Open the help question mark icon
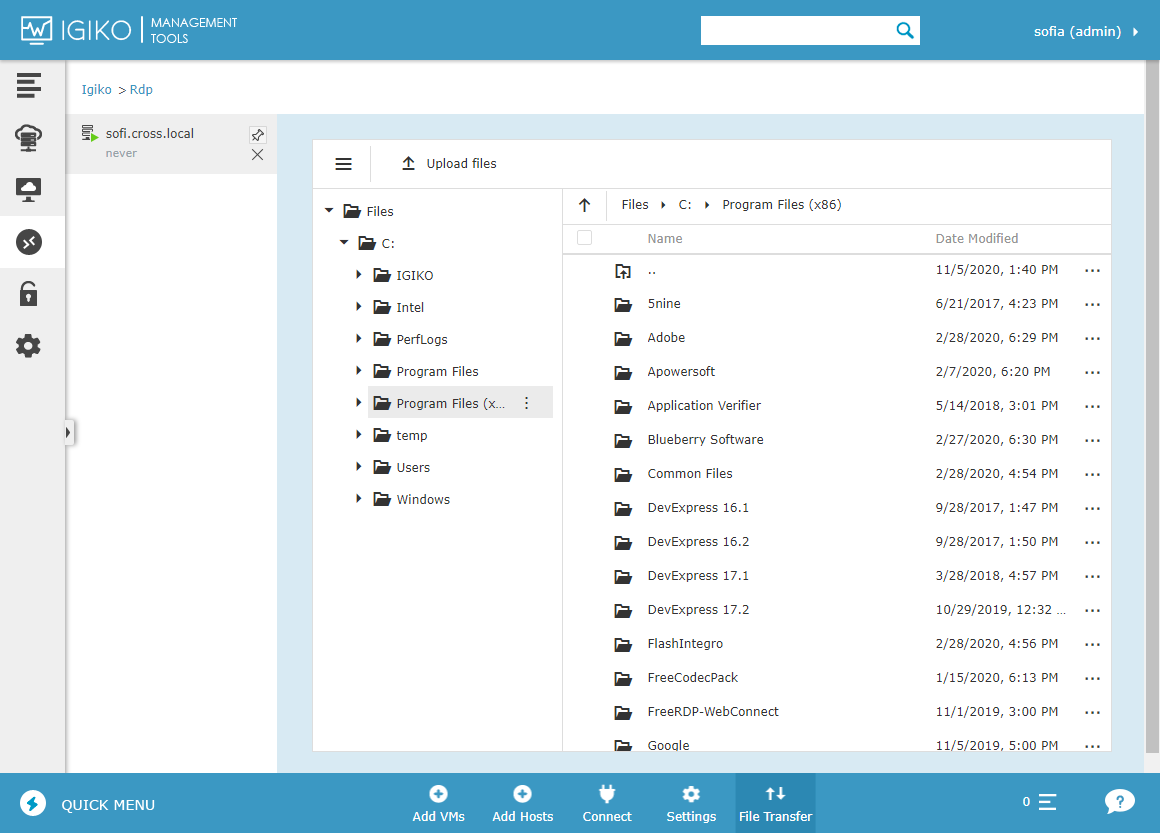The width and height of the screenshot is (1160, 833). point(1119,800)
